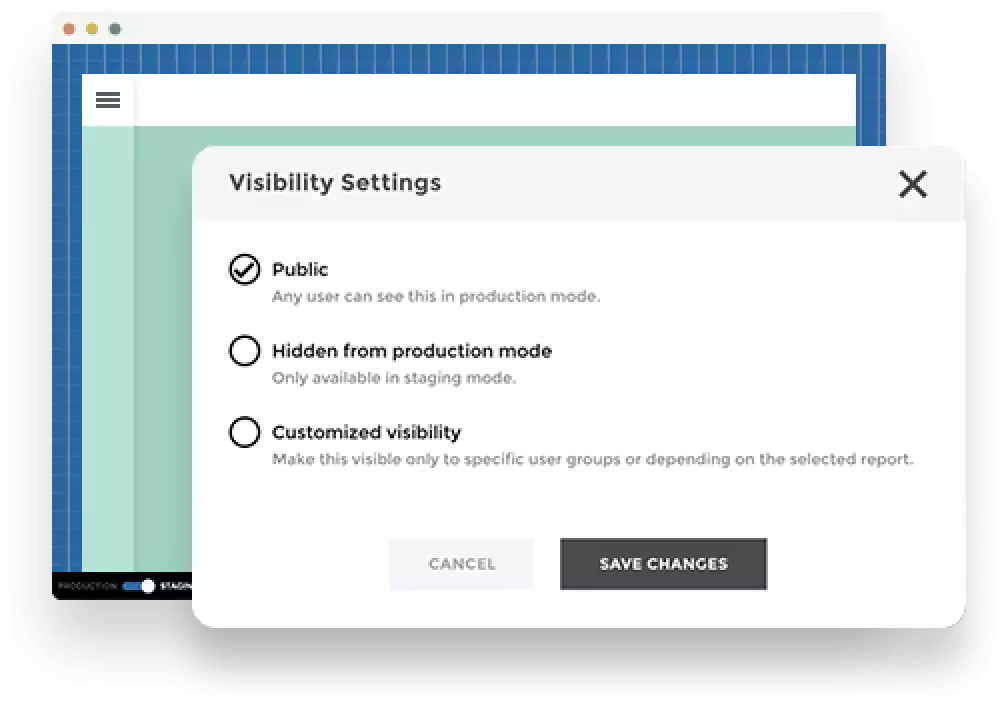Open the hamburger menu icon
The width and height of the screenshot is (1000, 702).
point(108,100)
